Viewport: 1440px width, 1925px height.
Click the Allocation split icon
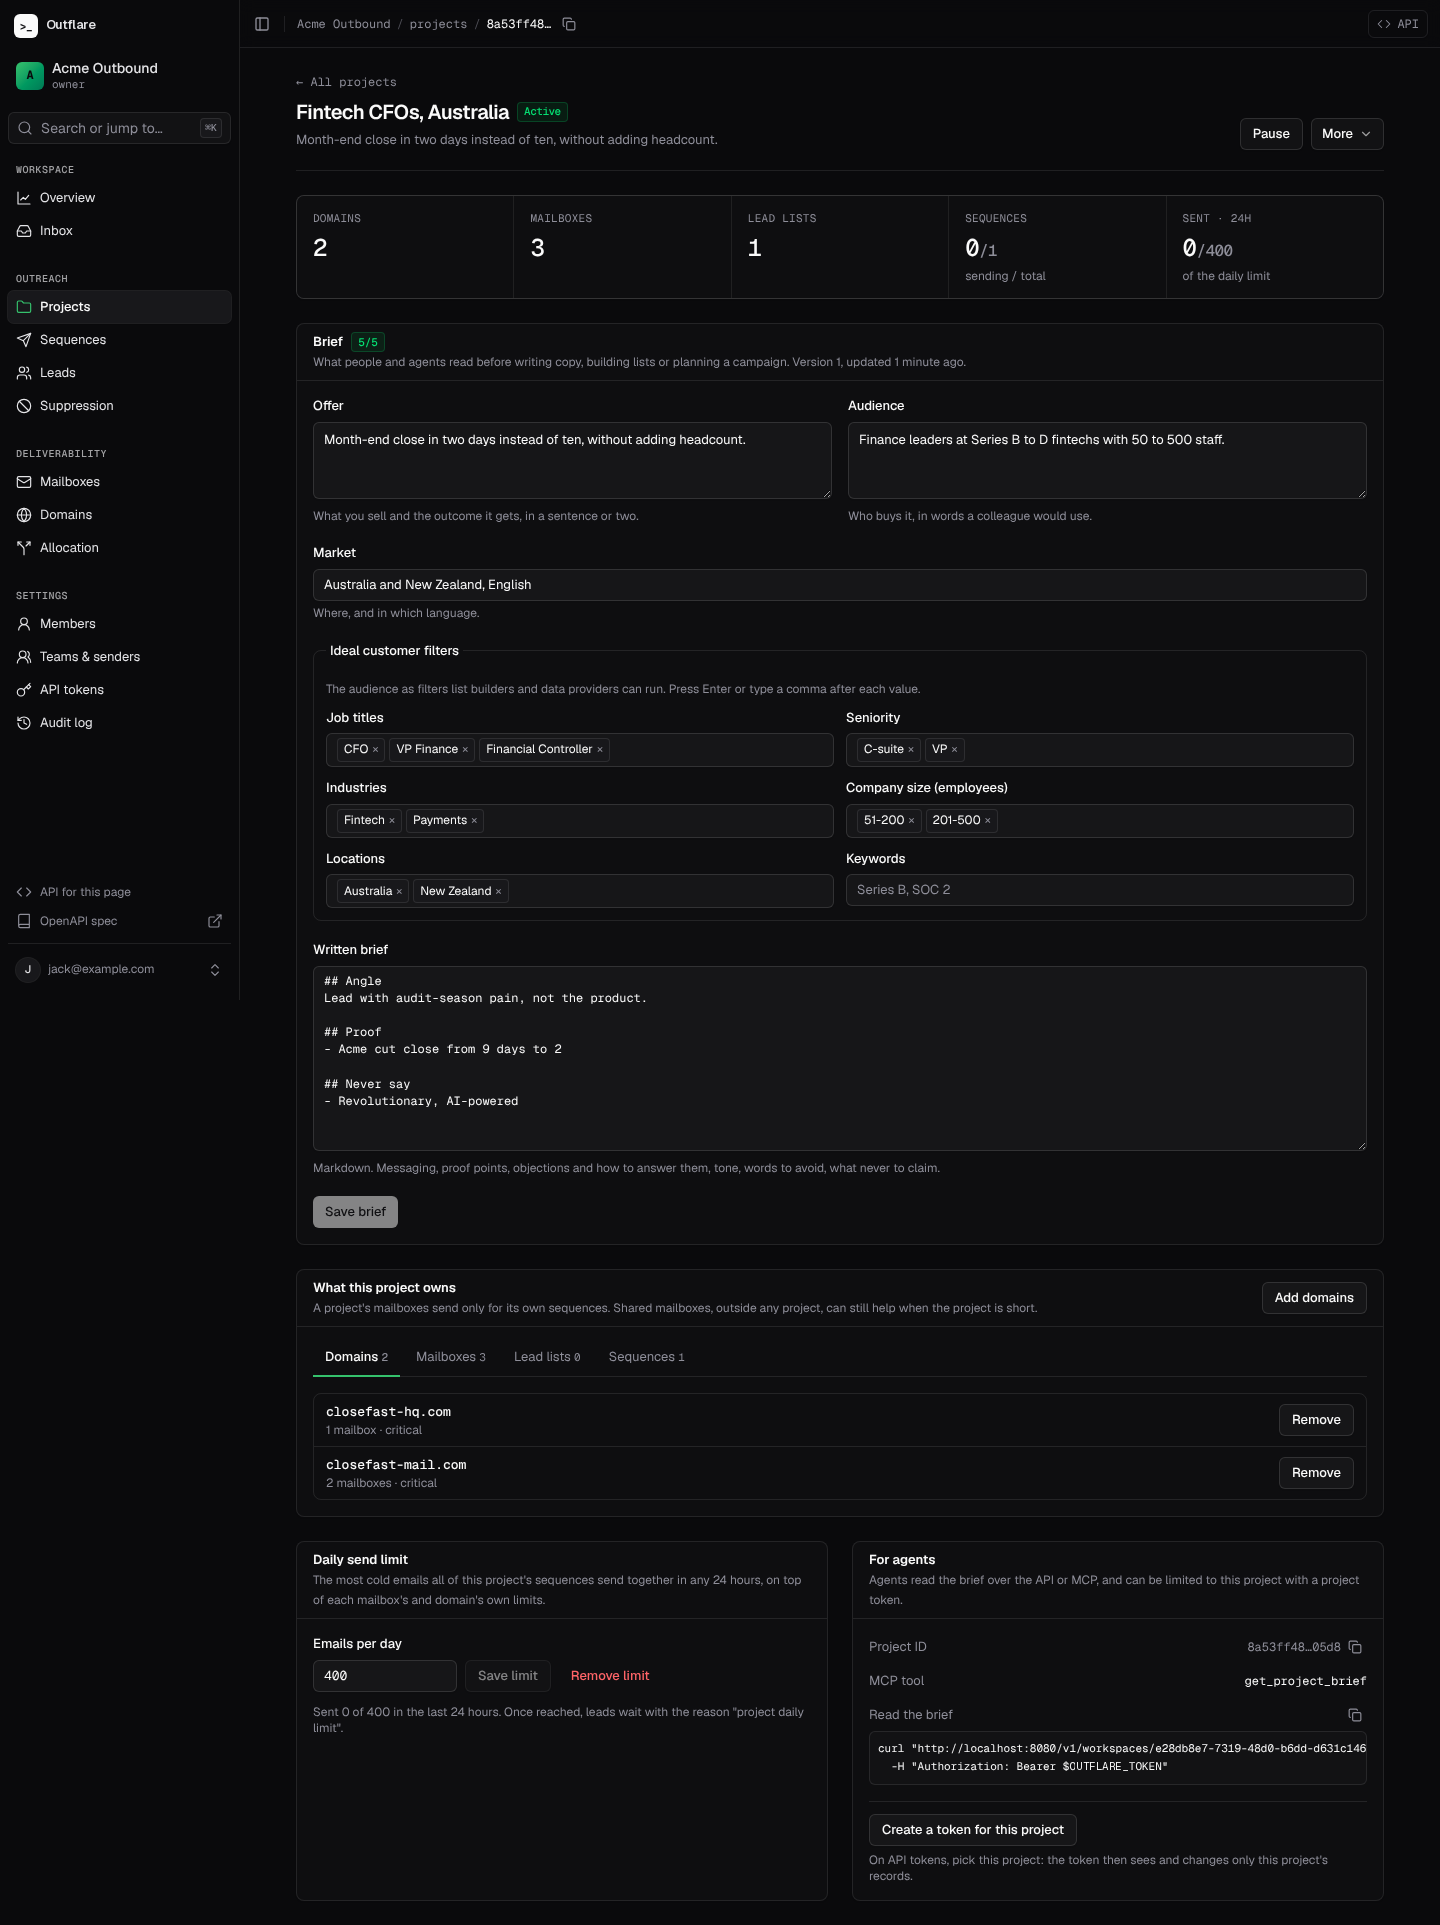point(24,548)
